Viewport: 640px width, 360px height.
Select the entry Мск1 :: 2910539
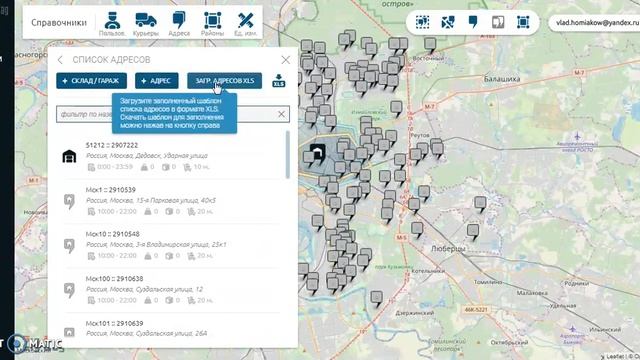111,190
